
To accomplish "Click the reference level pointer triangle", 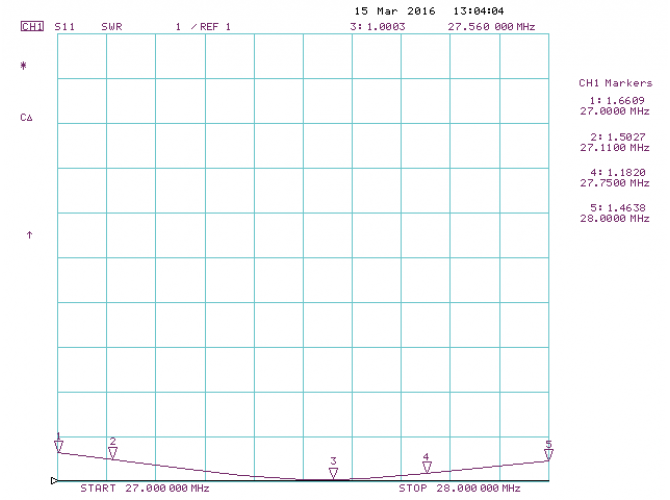I will coord(54,481).
